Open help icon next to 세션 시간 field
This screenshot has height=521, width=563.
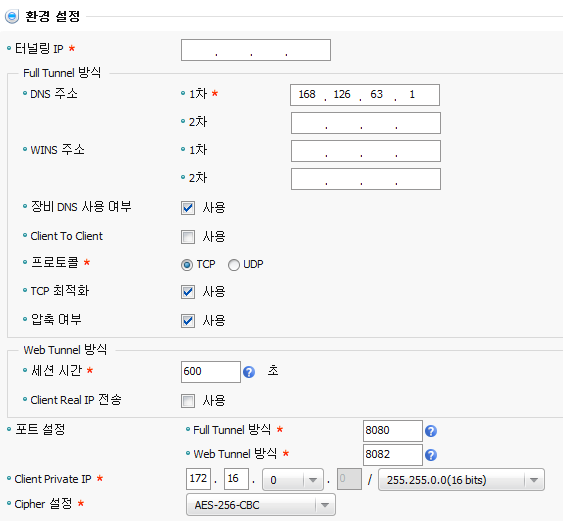[249, 372]
